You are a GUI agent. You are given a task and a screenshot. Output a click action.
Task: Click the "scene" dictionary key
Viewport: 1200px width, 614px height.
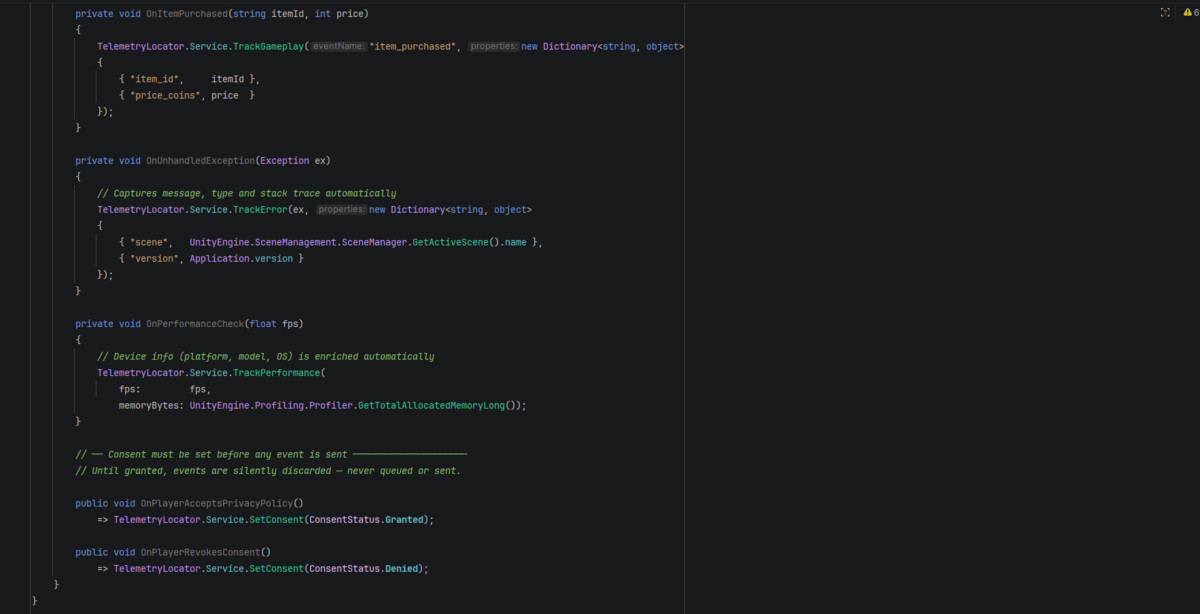(x=149, y=242)
